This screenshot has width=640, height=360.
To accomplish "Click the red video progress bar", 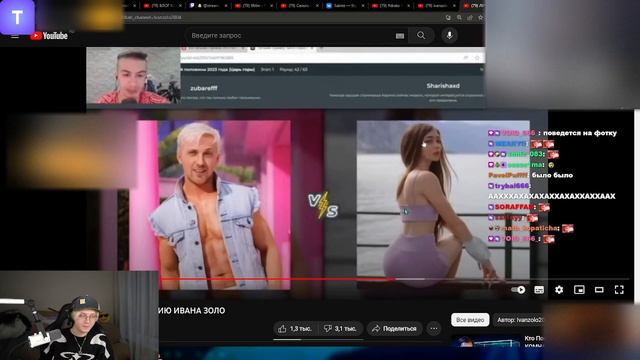I will 278,279.
